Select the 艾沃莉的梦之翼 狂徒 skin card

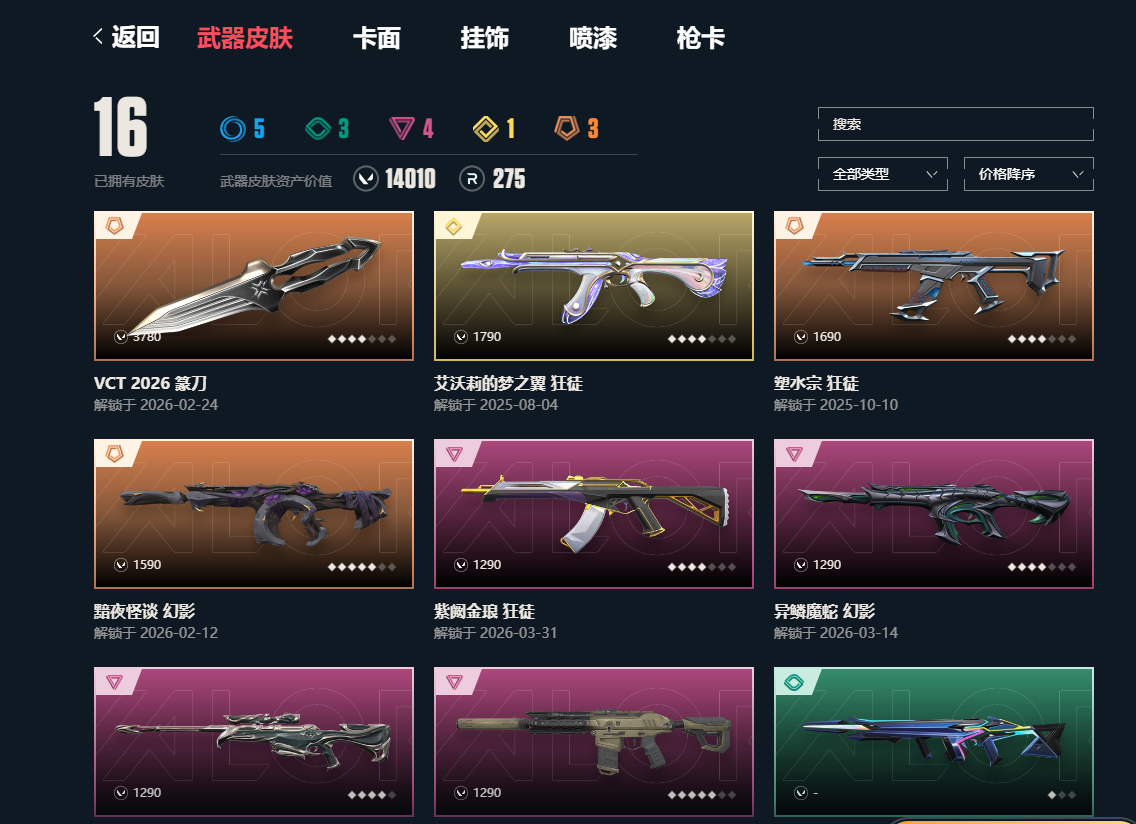[593, 286]
